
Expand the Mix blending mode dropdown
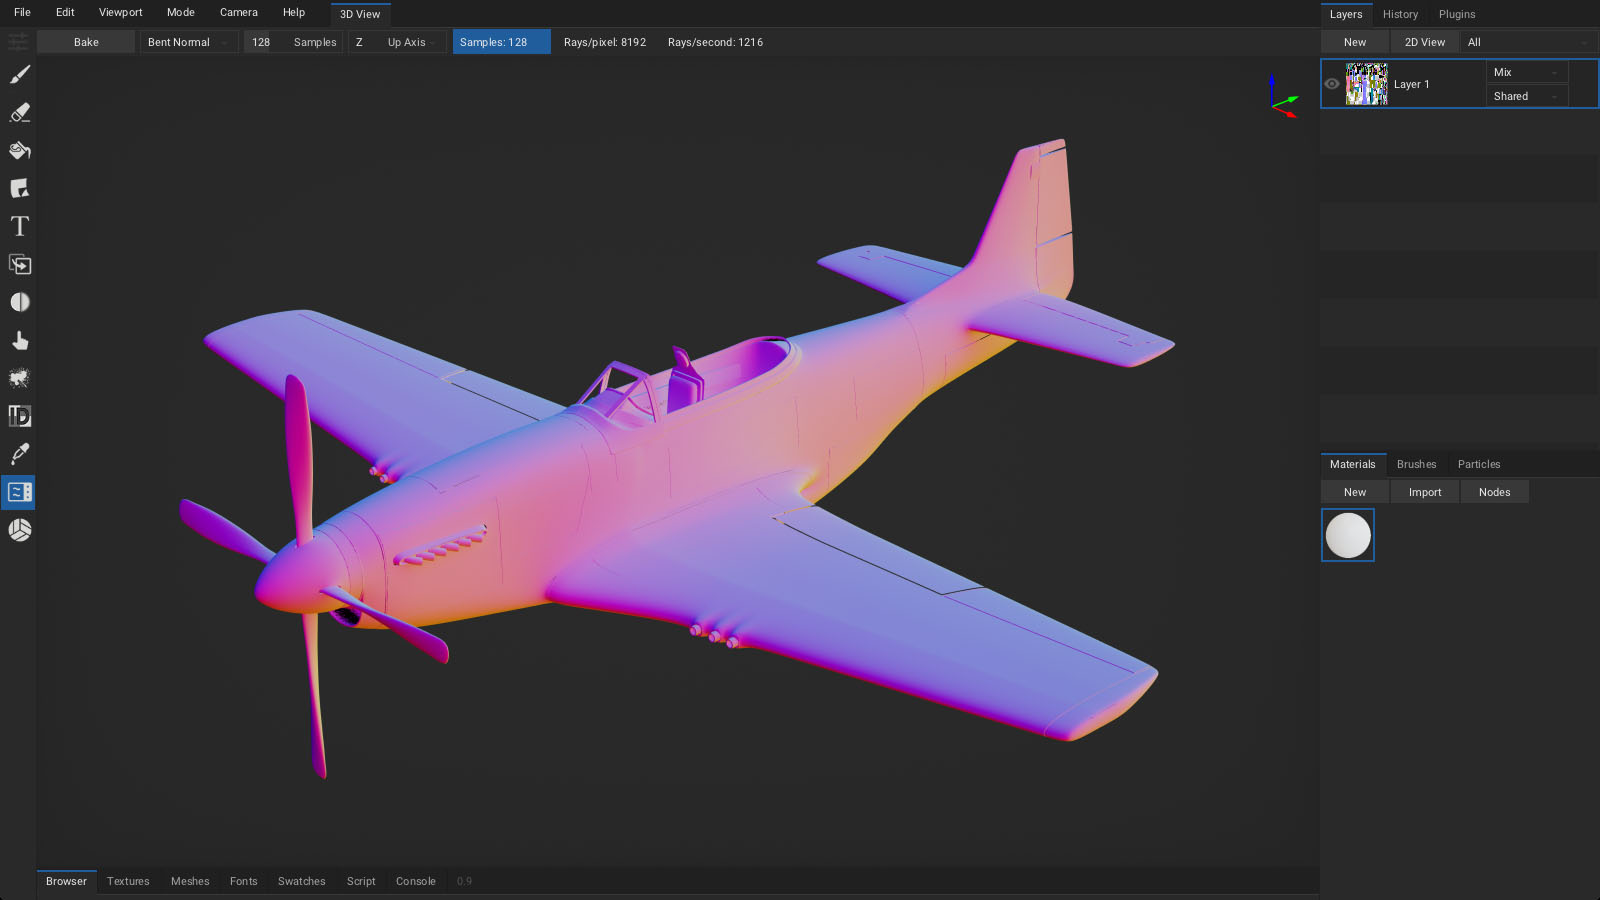[1526, 72]
